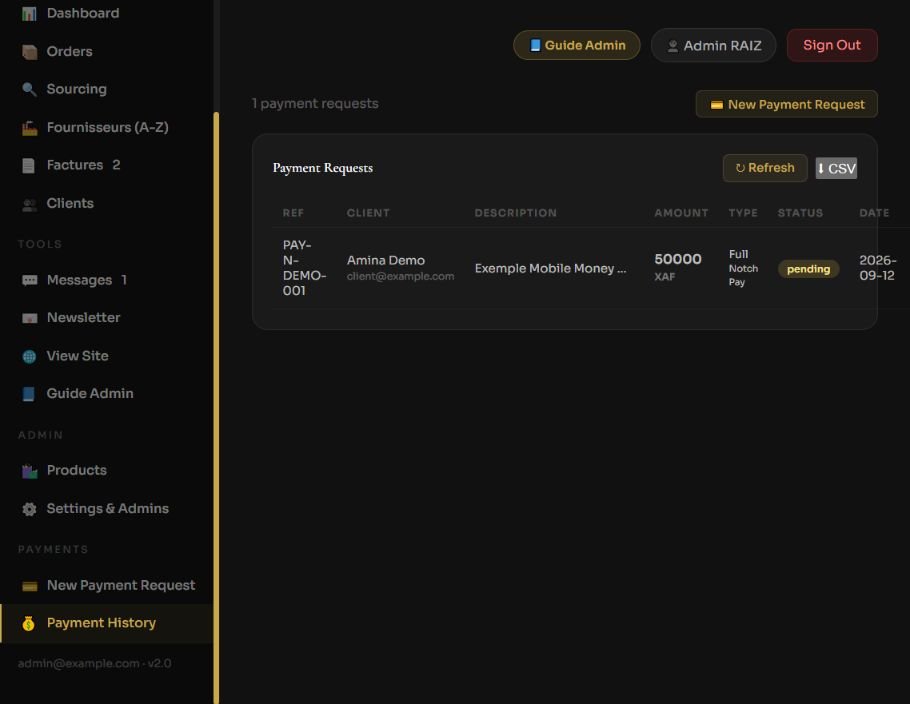910x704 pixels.
Task: Click the AMOUNT column header
Action: [x=681, y=213]
